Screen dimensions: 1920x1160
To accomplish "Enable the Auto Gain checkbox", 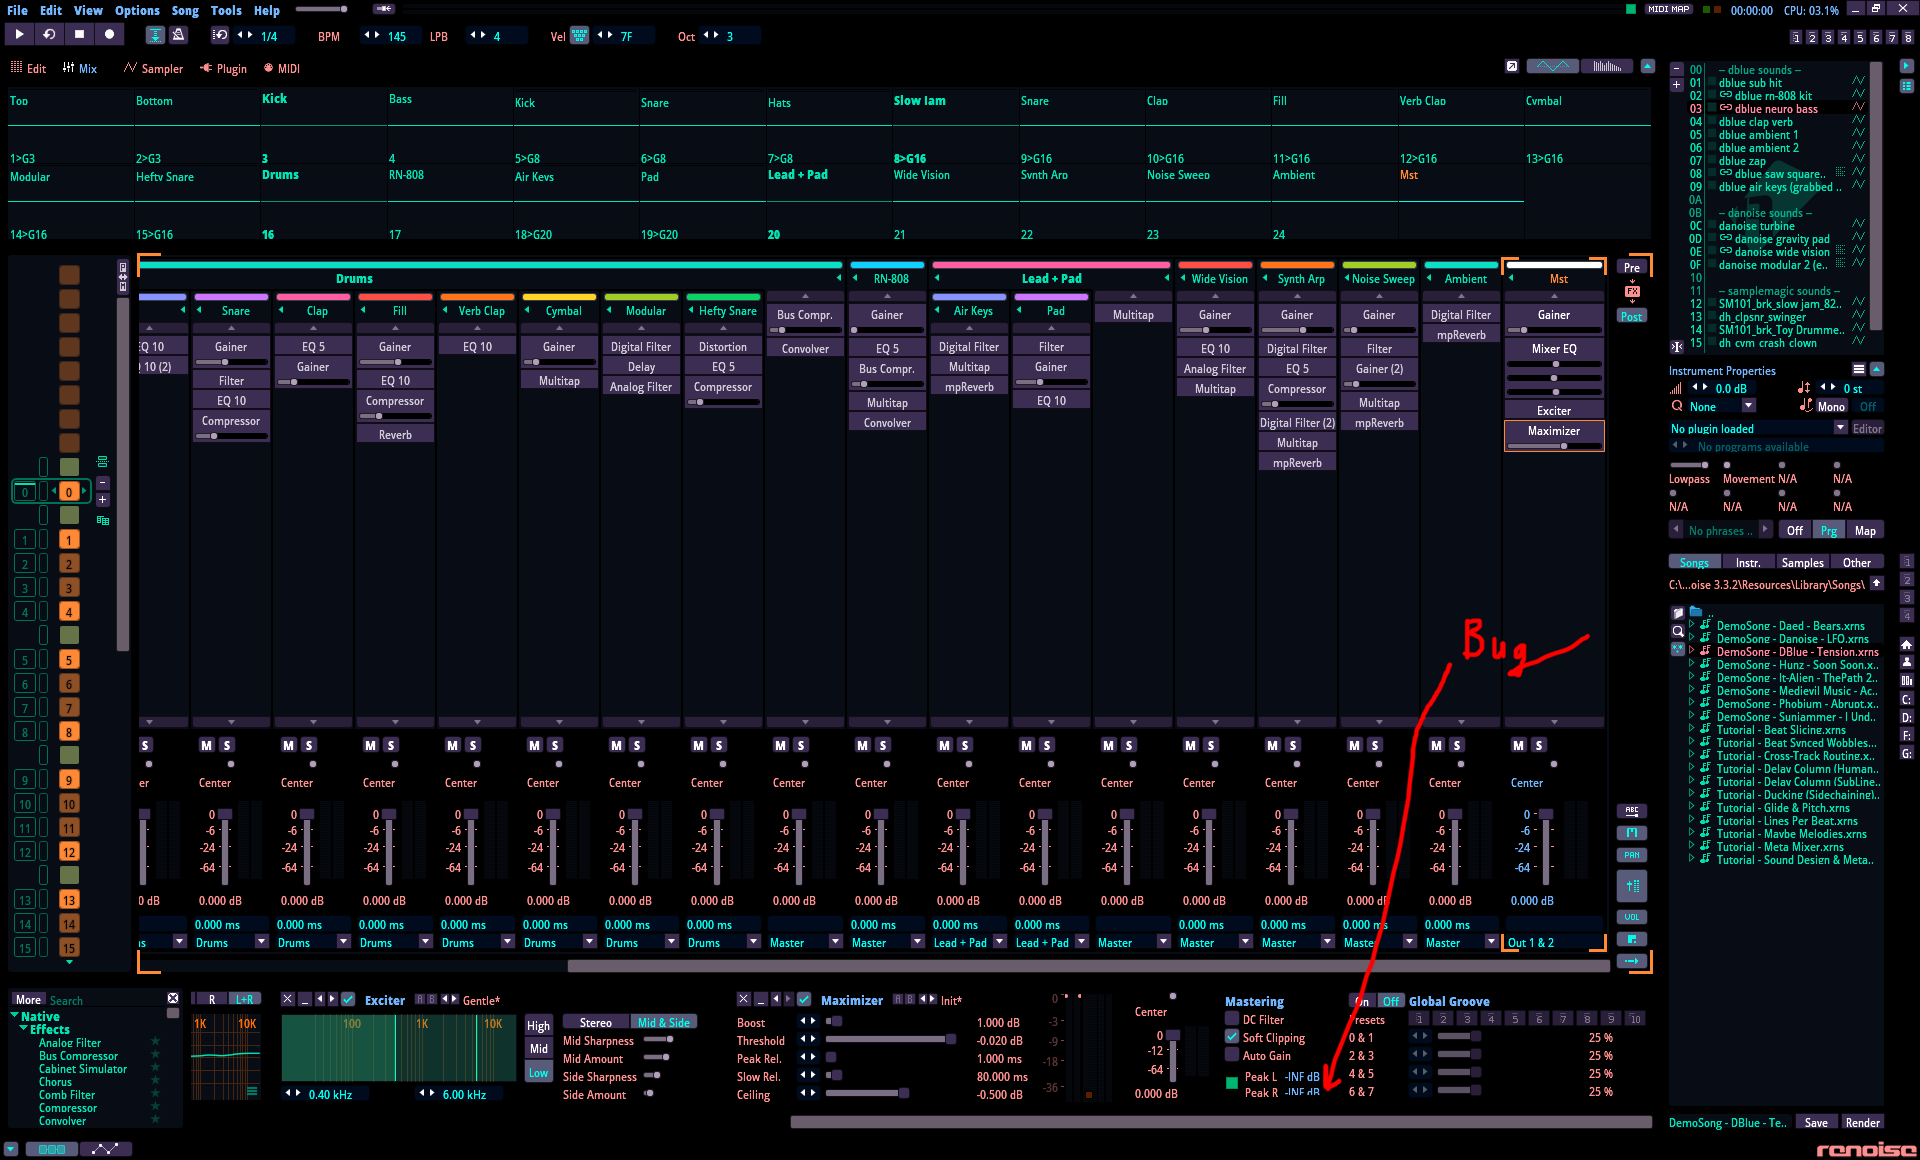I will coord(1232,1055).
